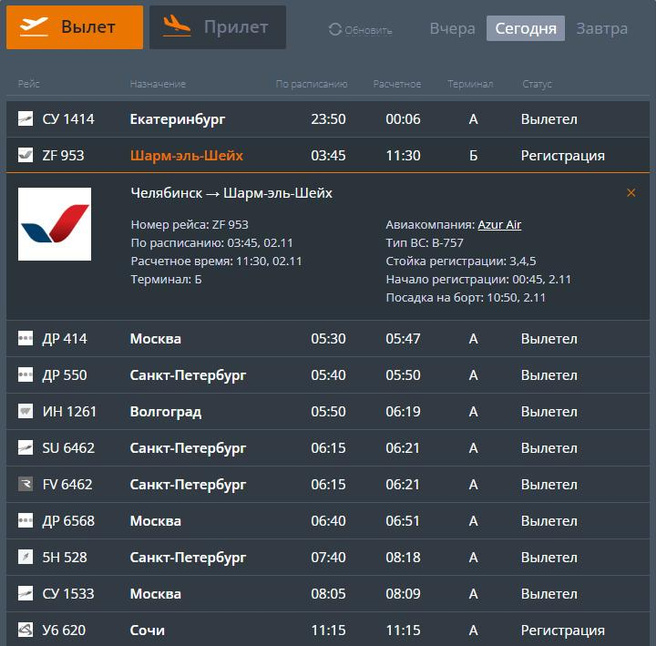Open the Azur Air airline link
The width and height of the screenshot is (656, 646).
click(x=500, y=225)
